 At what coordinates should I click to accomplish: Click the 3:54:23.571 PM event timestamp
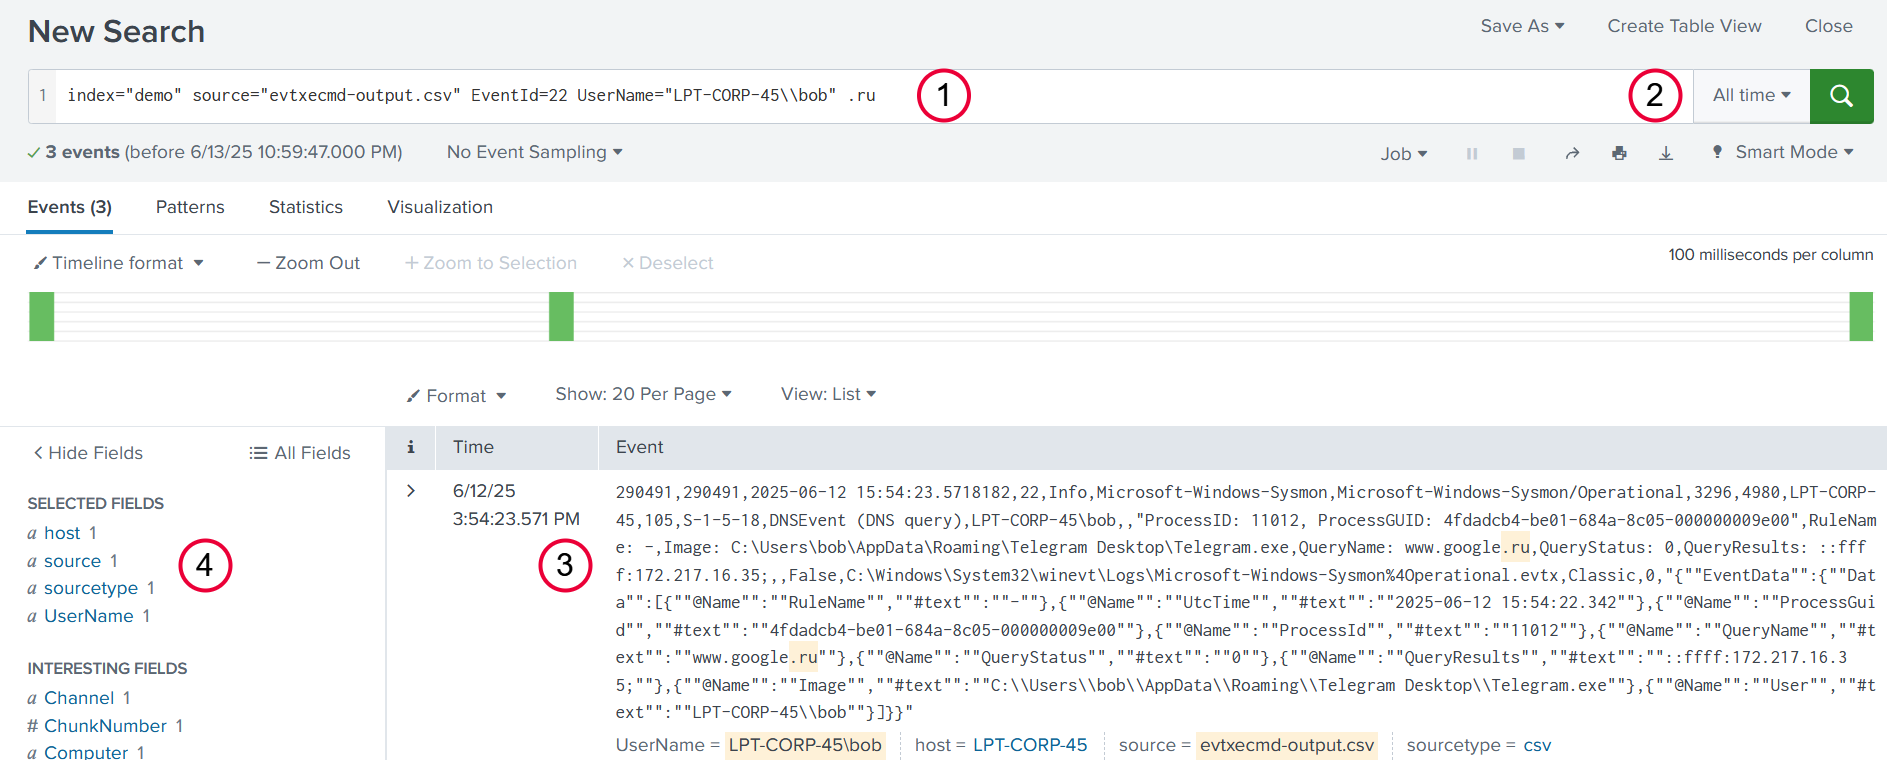tap(516, 519)
